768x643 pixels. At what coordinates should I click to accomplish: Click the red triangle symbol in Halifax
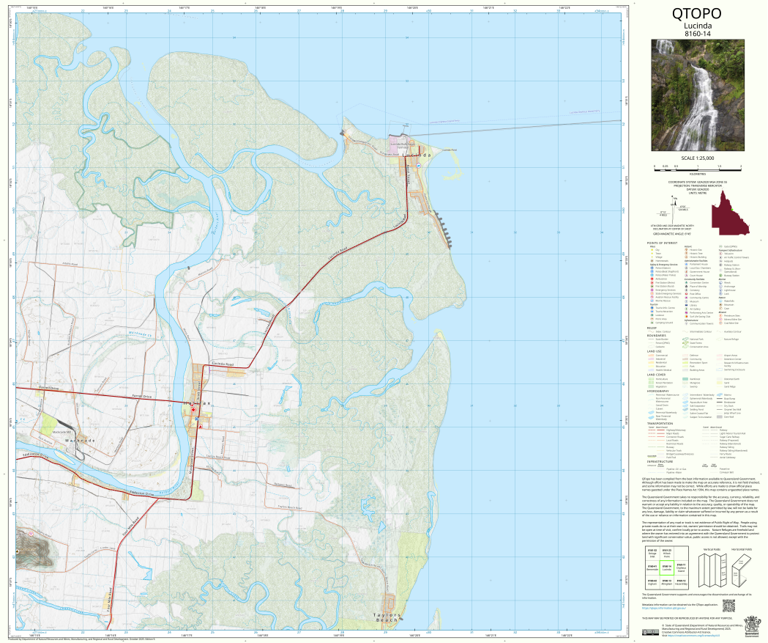200,427
